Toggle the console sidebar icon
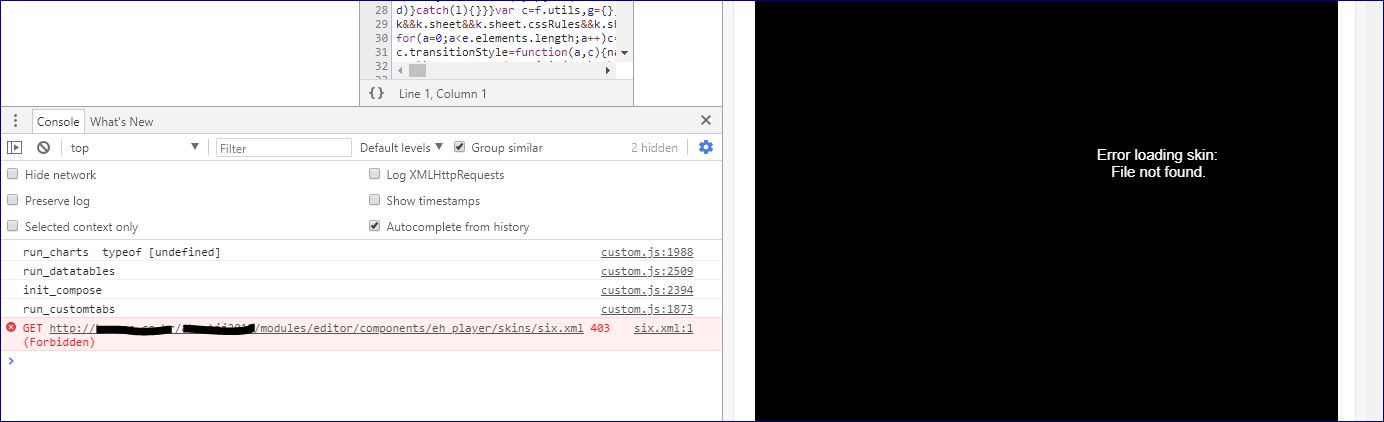The width and height of the screenshot is (1384, 422). [14, 147]
